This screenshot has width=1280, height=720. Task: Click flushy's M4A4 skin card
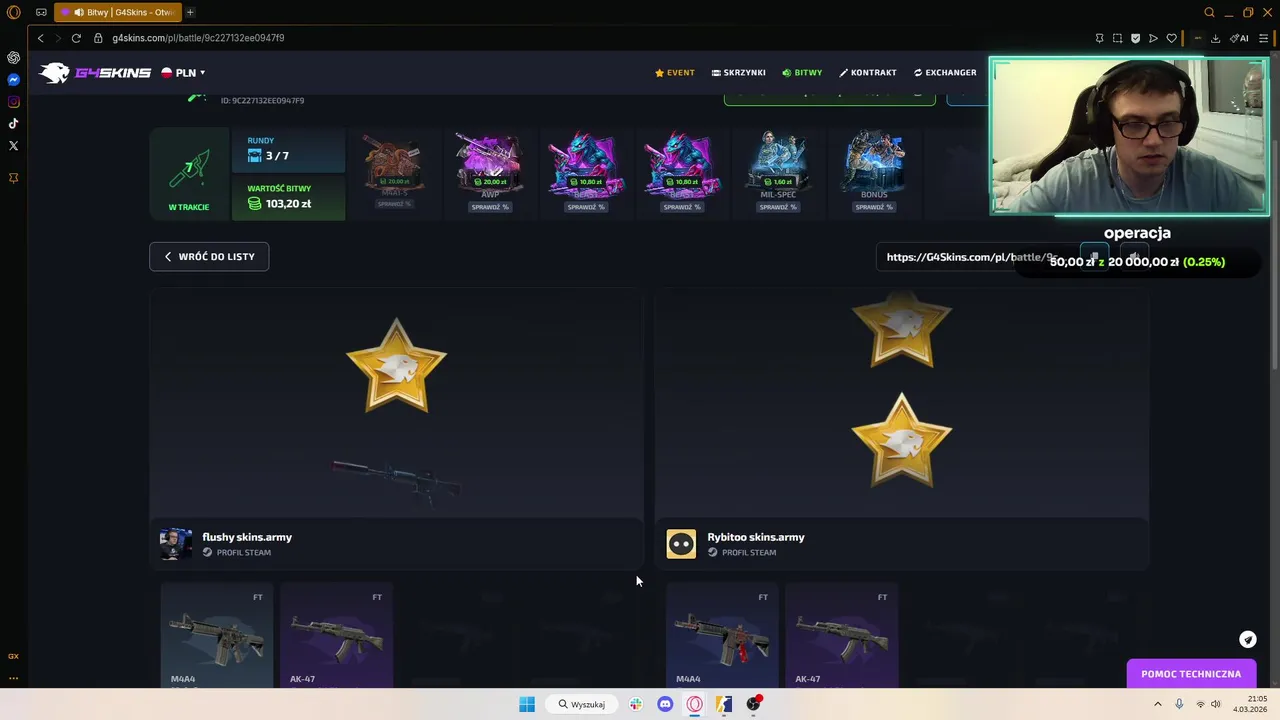[217, 637]
